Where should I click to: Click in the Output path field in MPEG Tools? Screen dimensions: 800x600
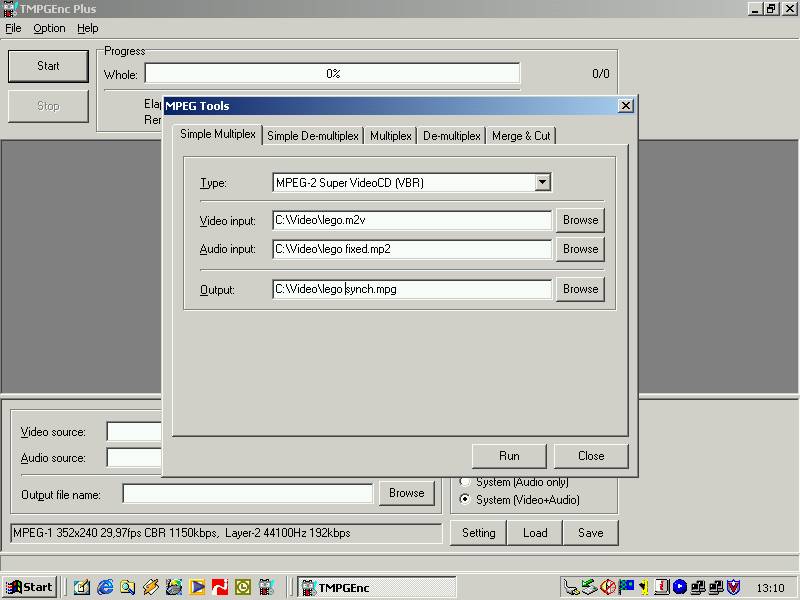(x=412, y=289)
